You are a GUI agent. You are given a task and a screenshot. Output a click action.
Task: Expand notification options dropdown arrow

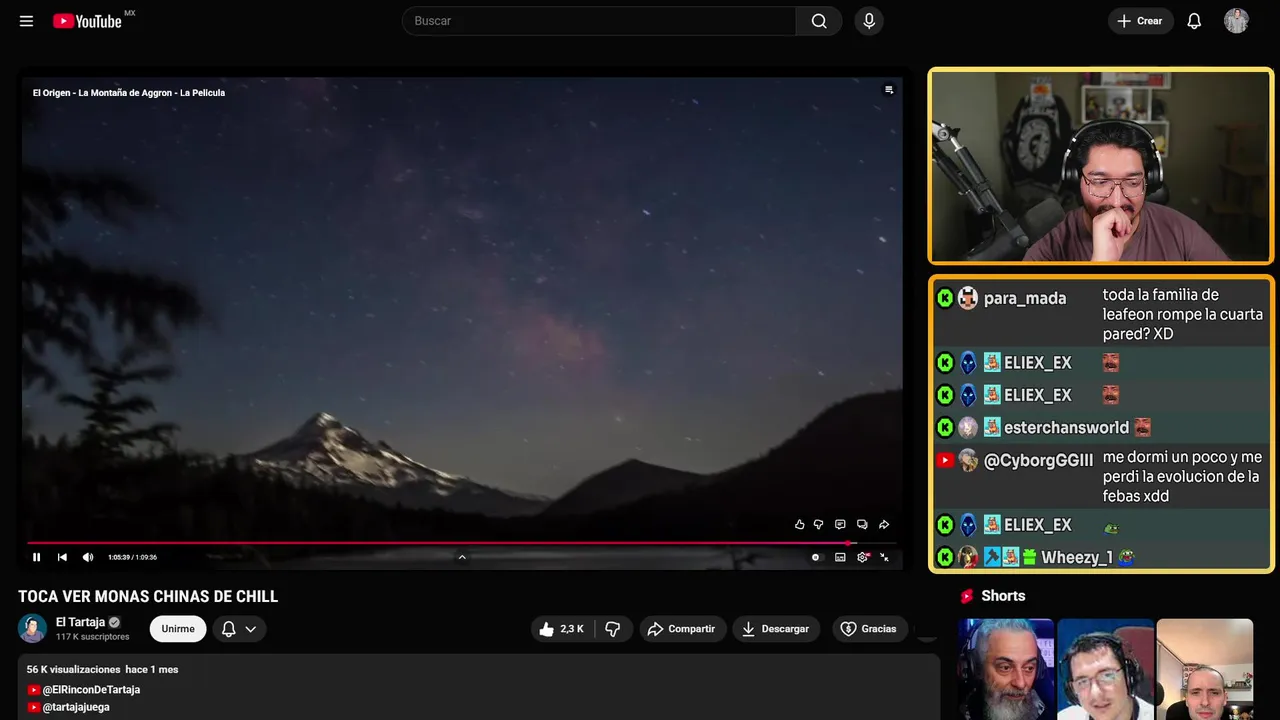[x=251, y=629]
